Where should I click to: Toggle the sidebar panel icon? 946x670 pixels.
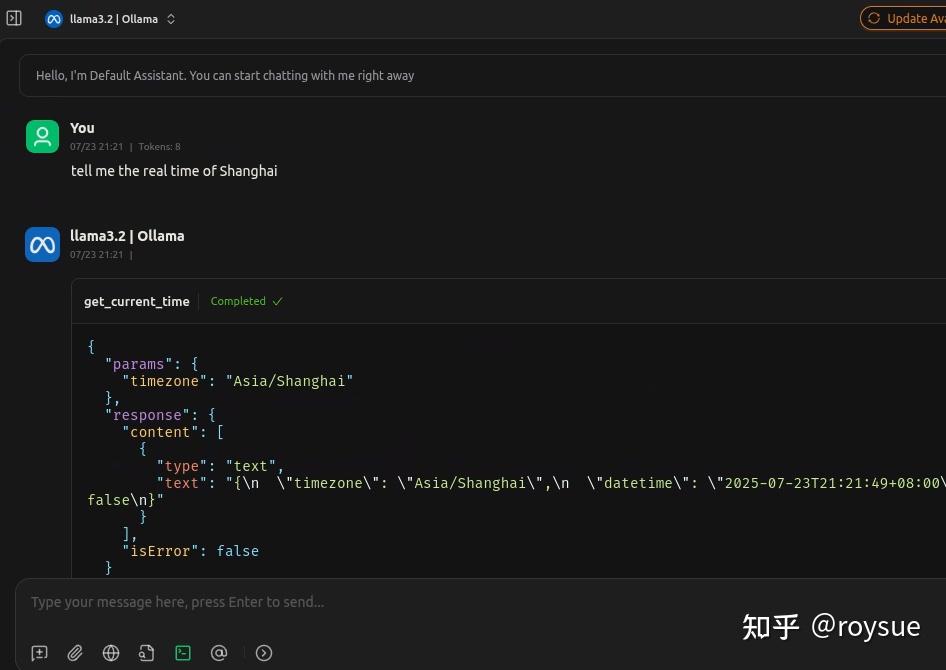point(14,19)
